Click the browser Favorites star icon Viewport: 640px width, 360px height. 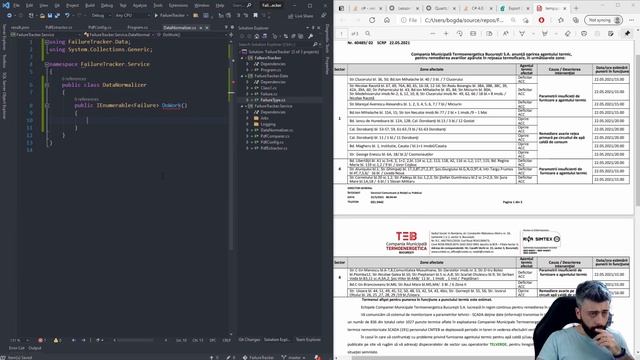560,20
